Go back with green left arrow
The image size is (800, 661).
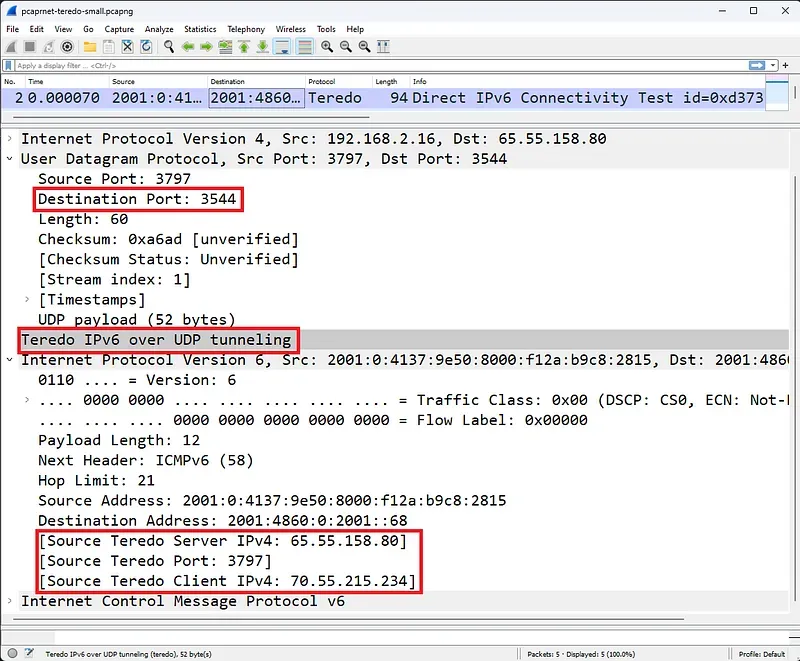point(188,47)
